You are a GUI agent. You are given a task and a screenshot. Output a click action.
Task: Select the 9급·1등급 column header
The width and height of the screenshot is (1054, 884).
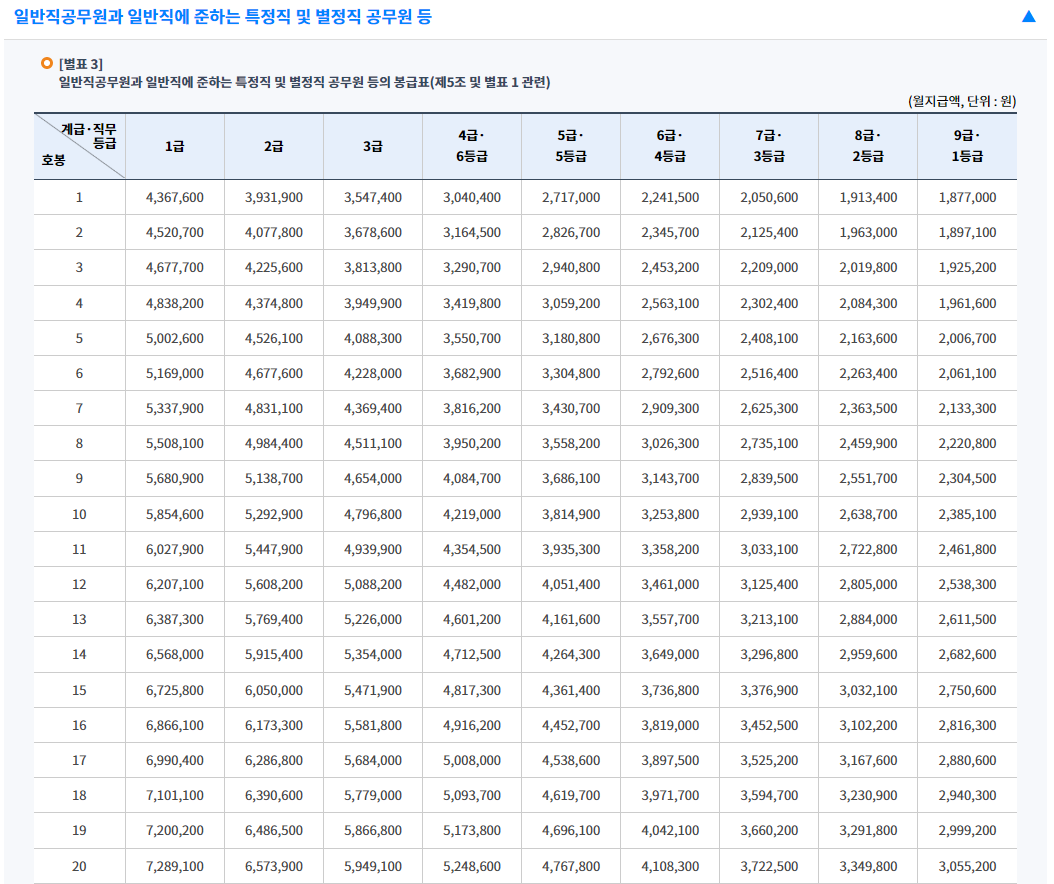[967, 146]
